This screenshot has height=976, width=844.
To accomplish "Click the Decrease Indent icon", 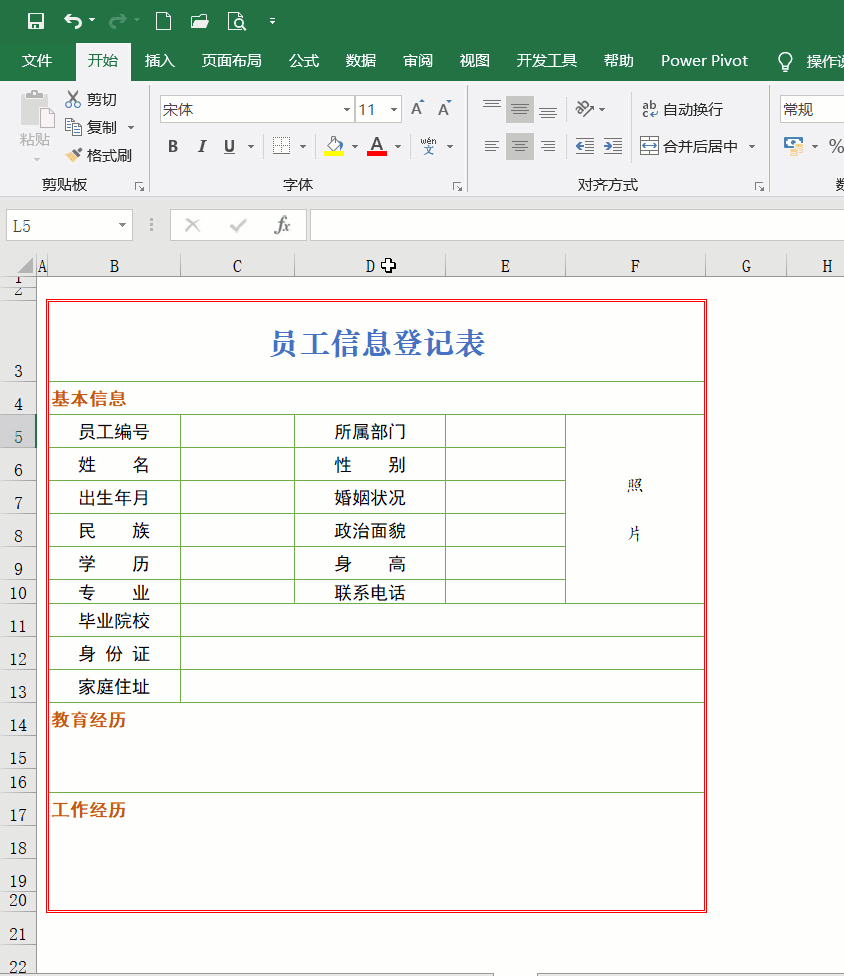I will point(584,146).
